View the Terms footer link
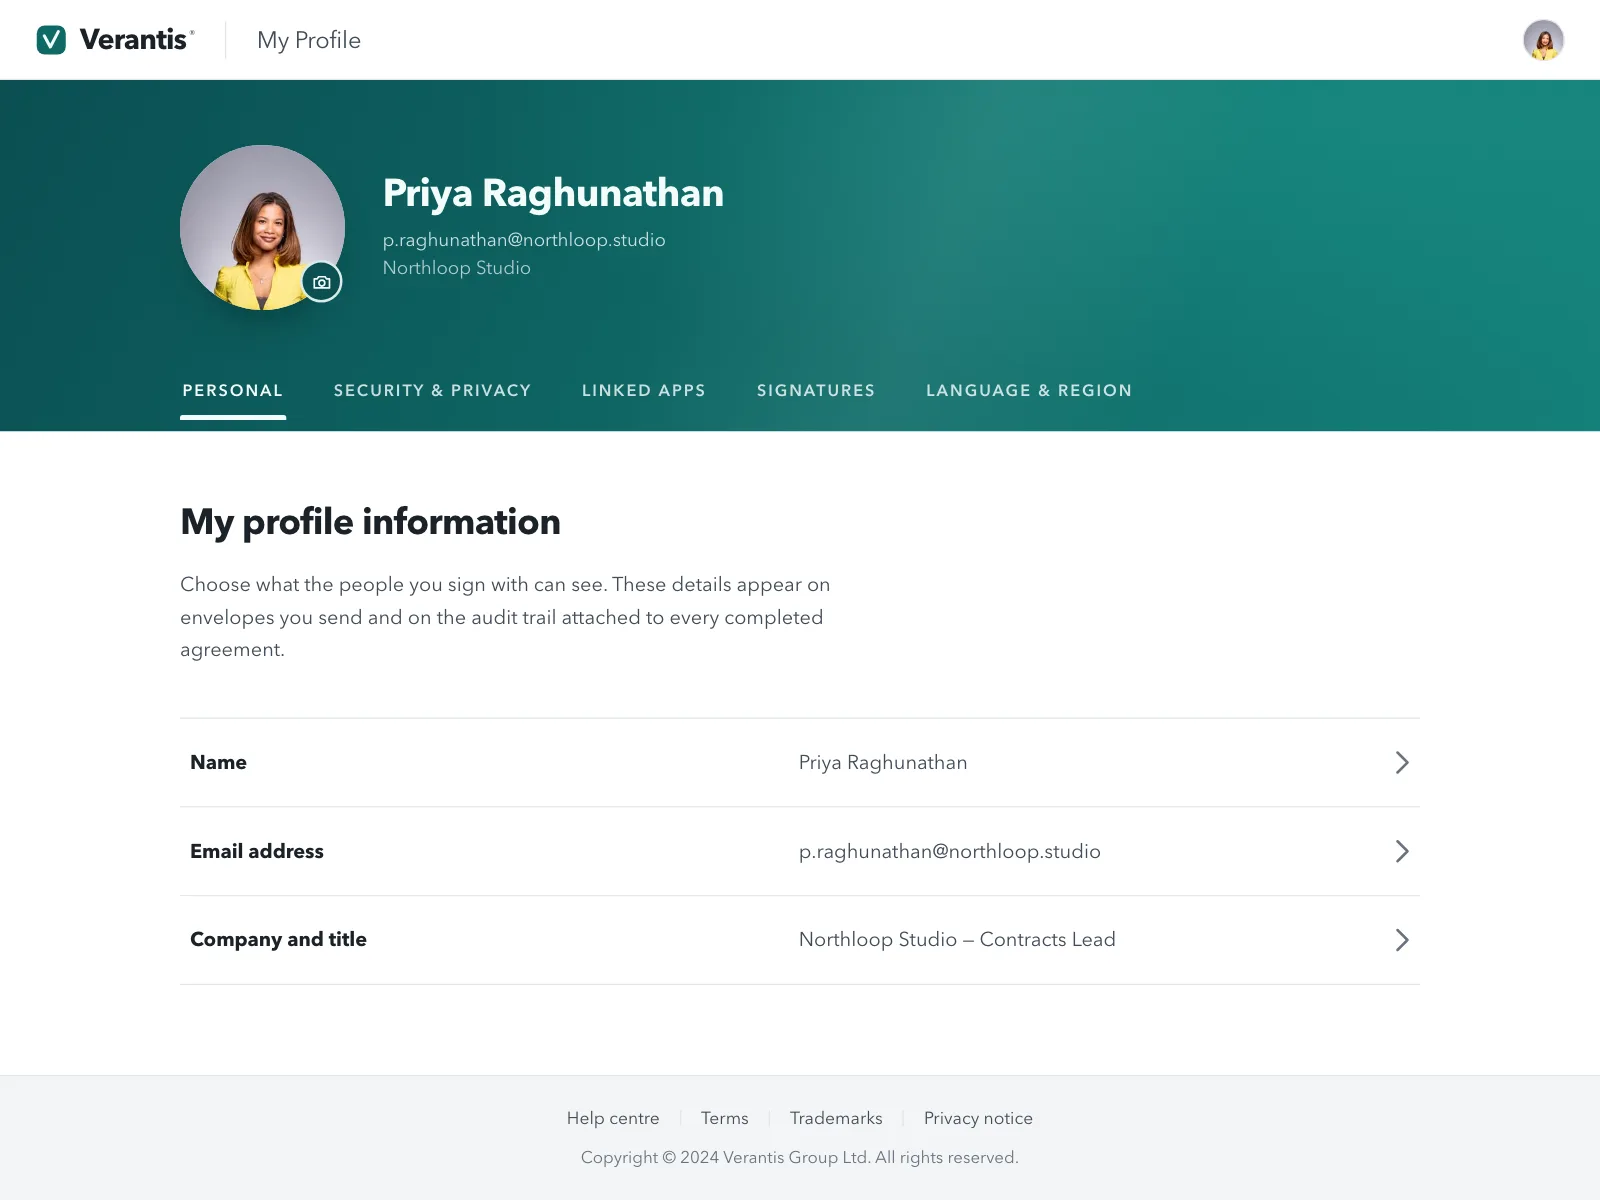Image resolution: width=1600 pixels, height=1200 pixels. click(x=725, y=1118)
